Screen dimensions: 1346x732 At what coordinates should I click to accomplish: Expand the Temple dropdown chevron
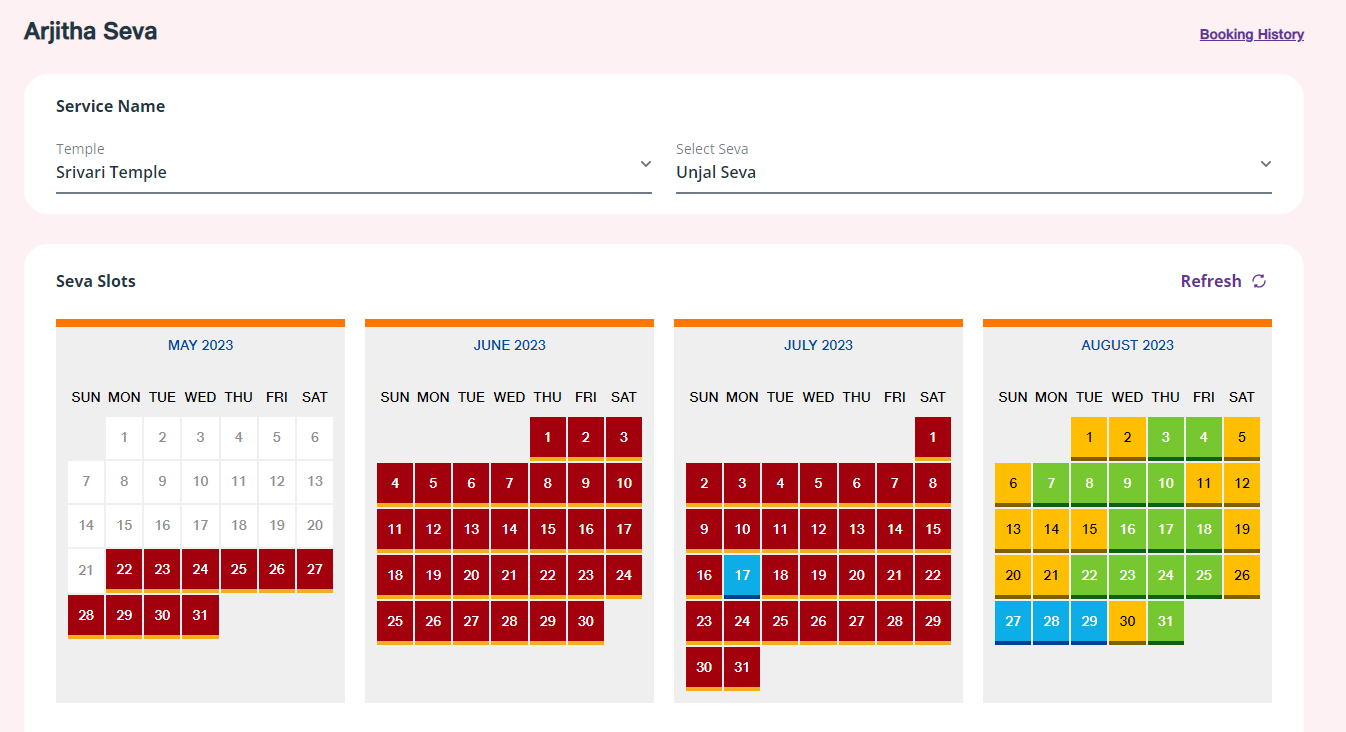[x=646, y=163]
